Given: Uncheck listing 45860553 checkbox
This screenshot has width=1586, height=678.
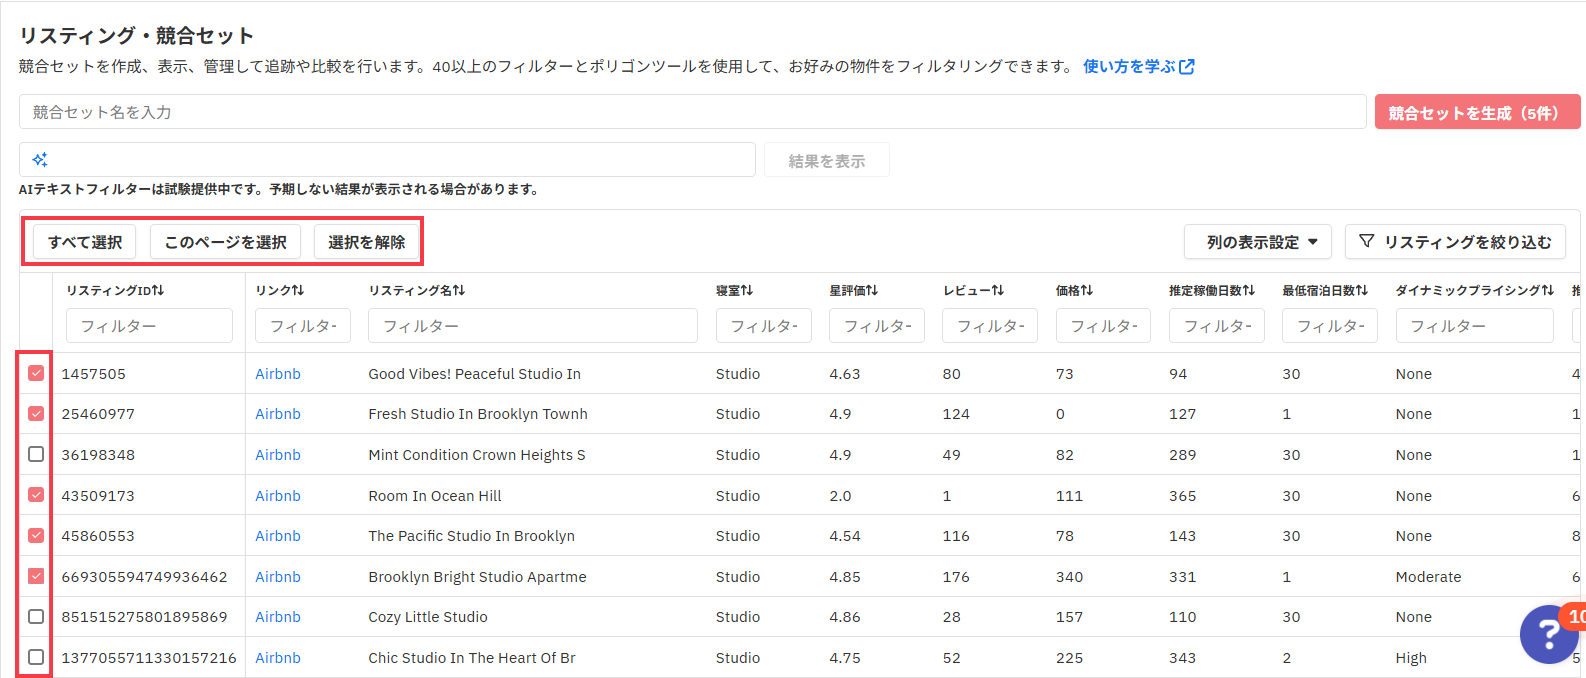Looking at the screenshot, I should [36, 535].
